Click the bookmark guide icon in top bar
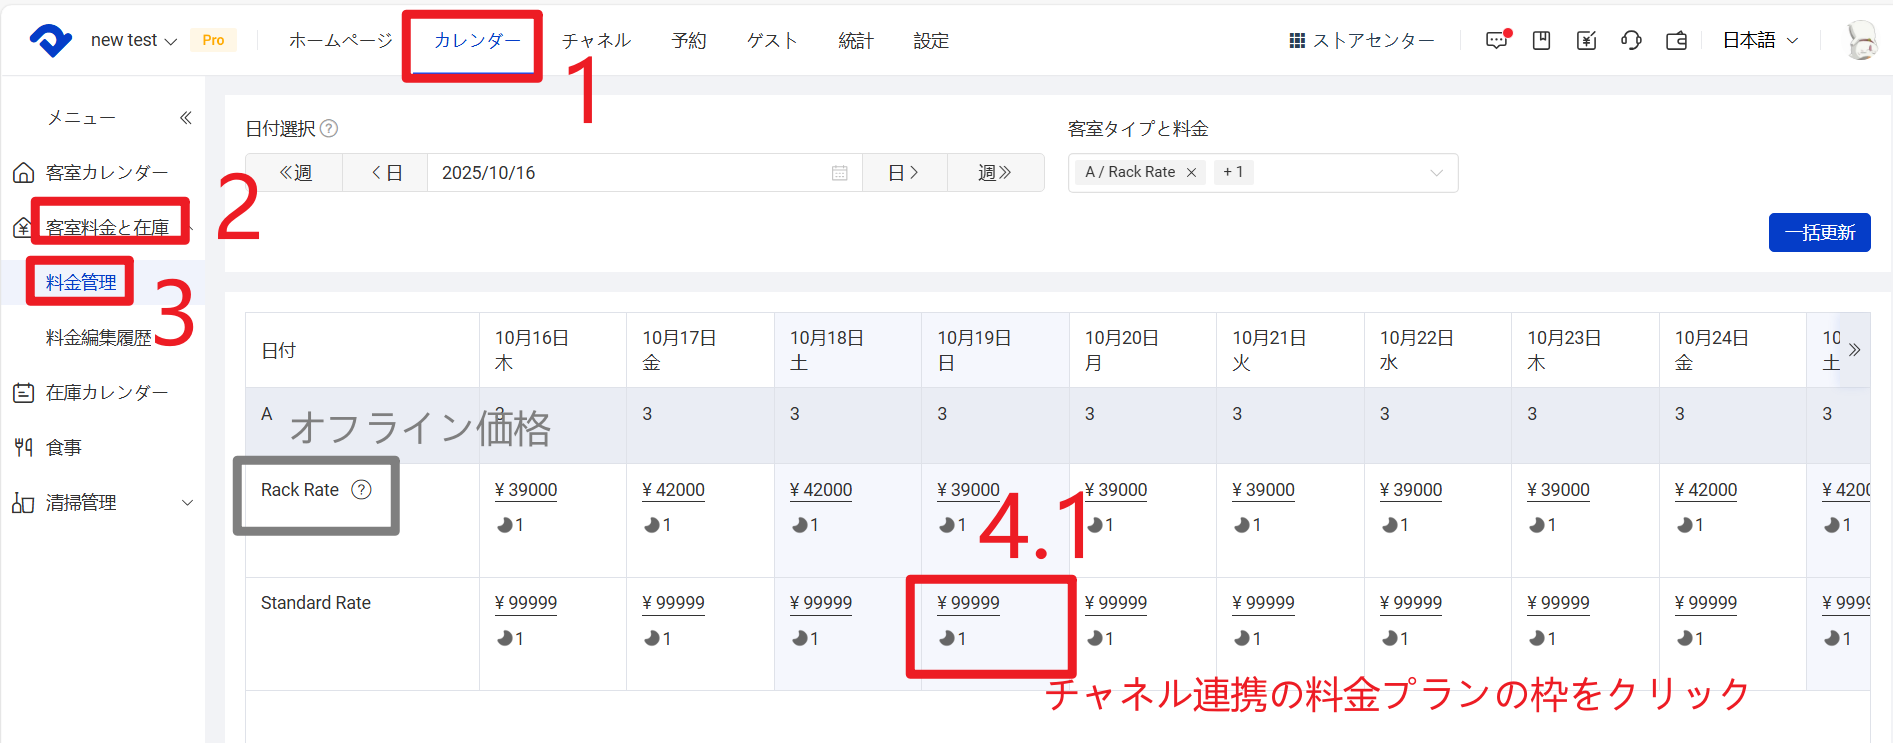The height and width of the screenshot is (743, 1893). pyautogui.click(x=1541, y=41)
